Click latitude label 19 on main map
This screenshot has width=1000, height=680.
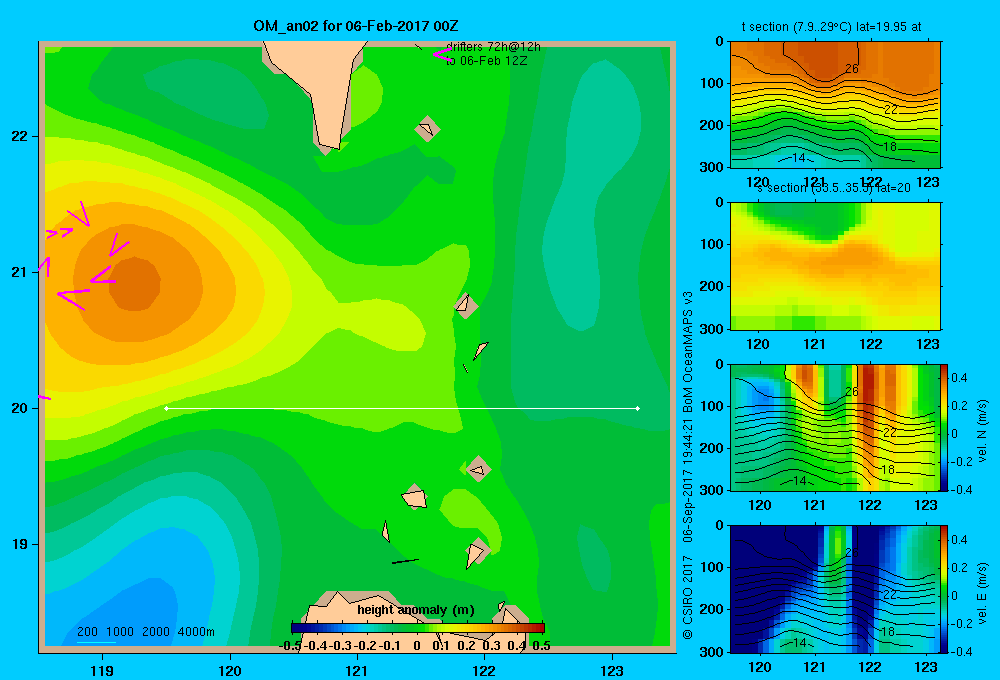point(20,544)
